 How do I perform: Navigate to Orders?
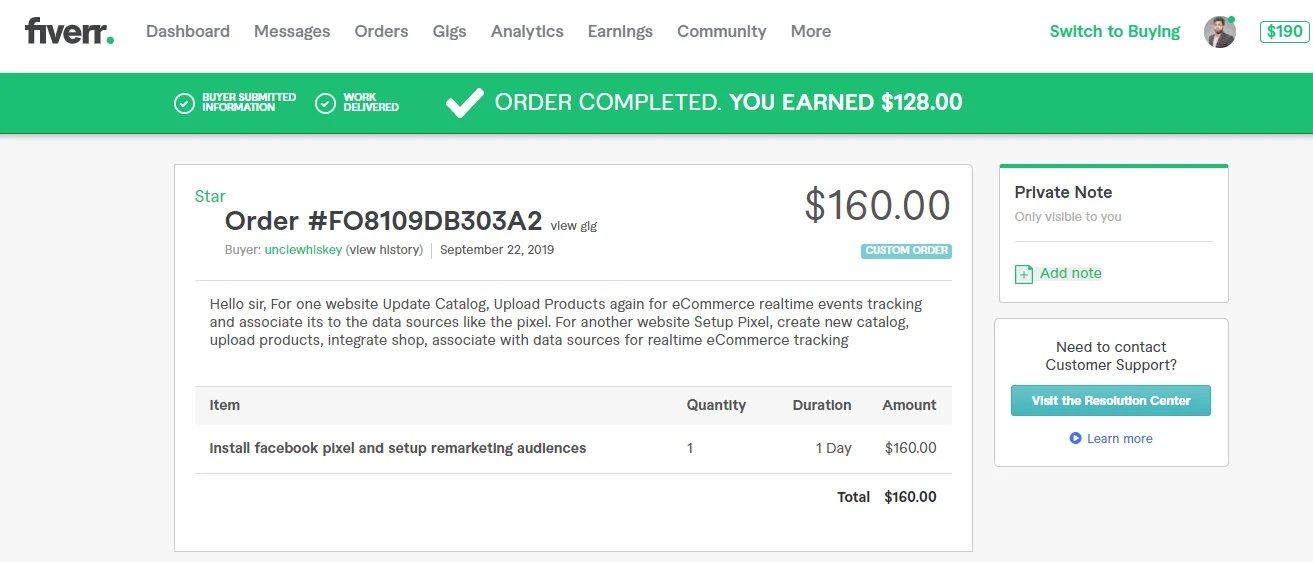[x=381, y=31]
